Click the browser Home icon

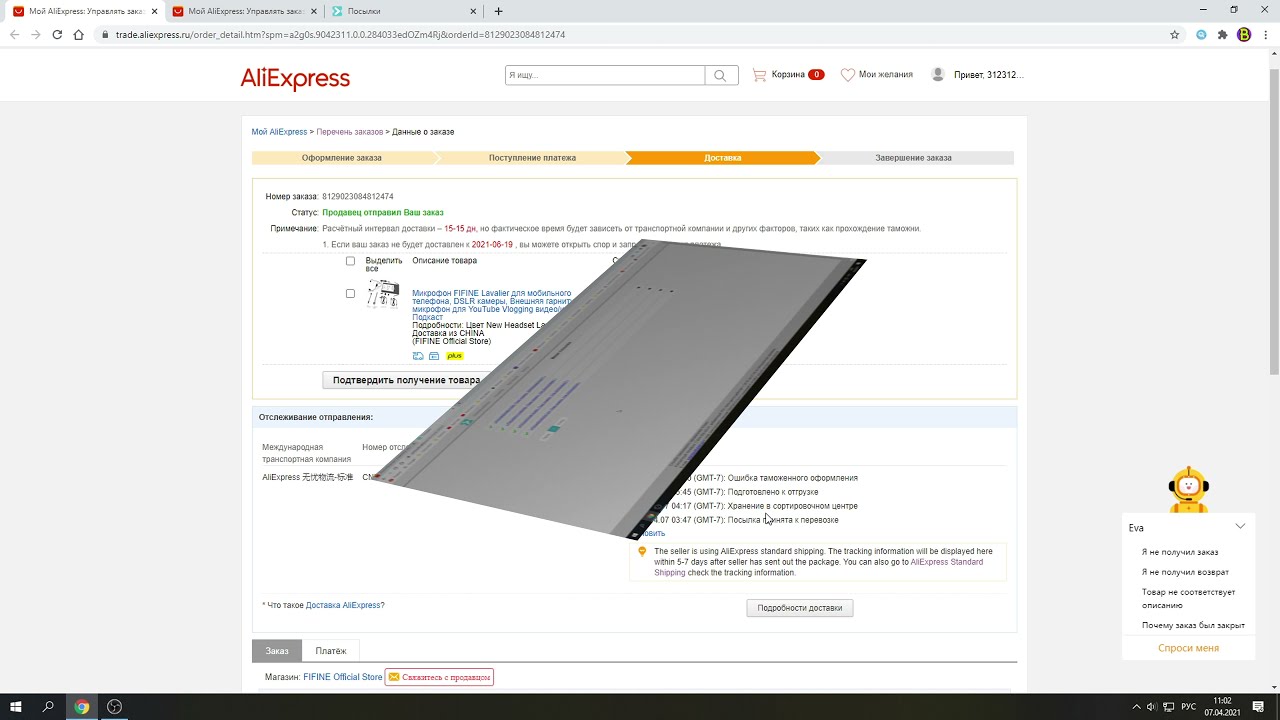(79, 35)
